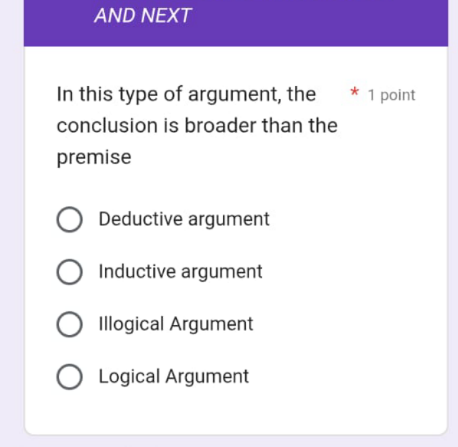
Task: Click the word "conclusion" in the question
Action: pos(107,126)
